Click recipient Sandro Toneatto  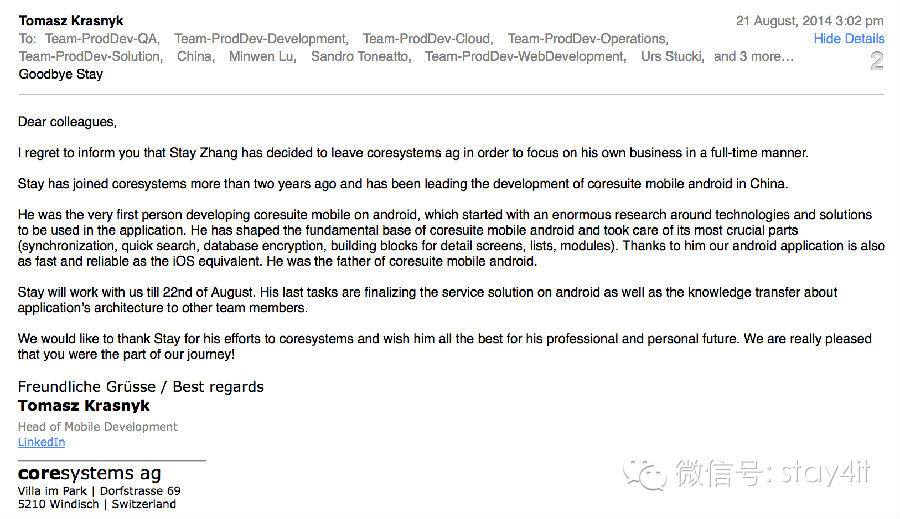pos(360,56)
